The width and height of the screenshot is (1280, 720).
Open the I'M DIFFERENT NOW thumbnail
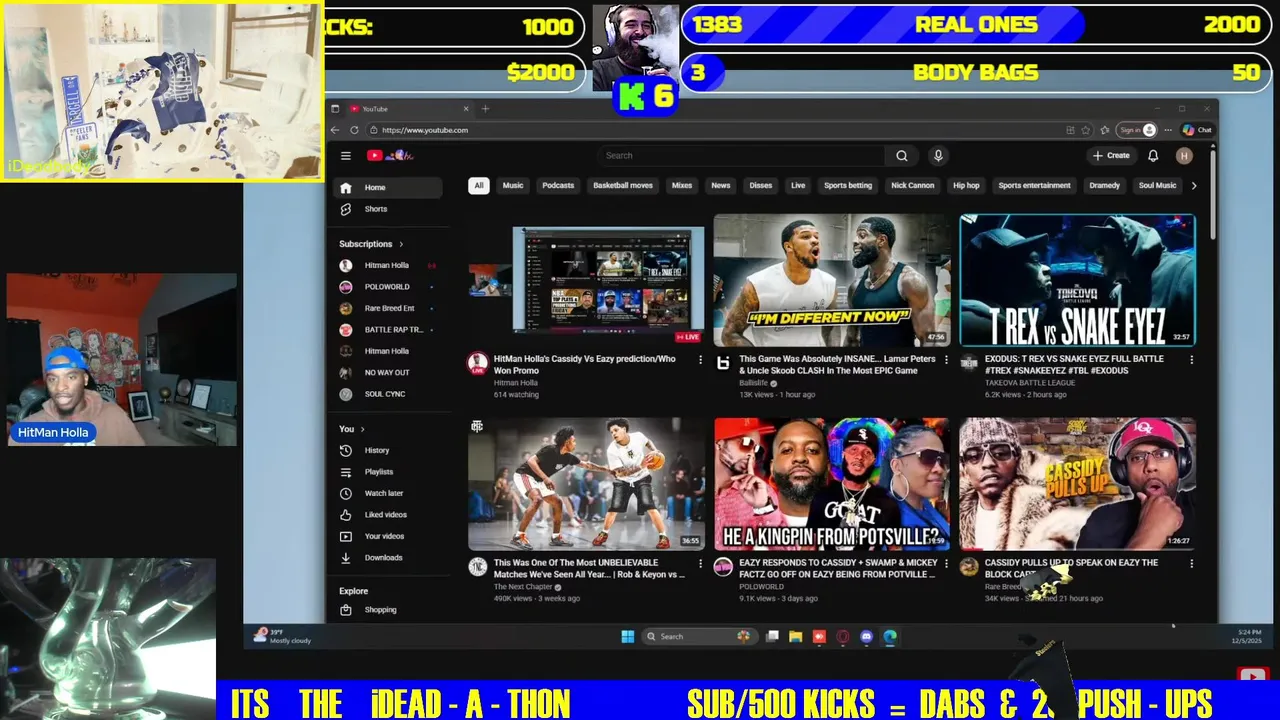[831, 280]
